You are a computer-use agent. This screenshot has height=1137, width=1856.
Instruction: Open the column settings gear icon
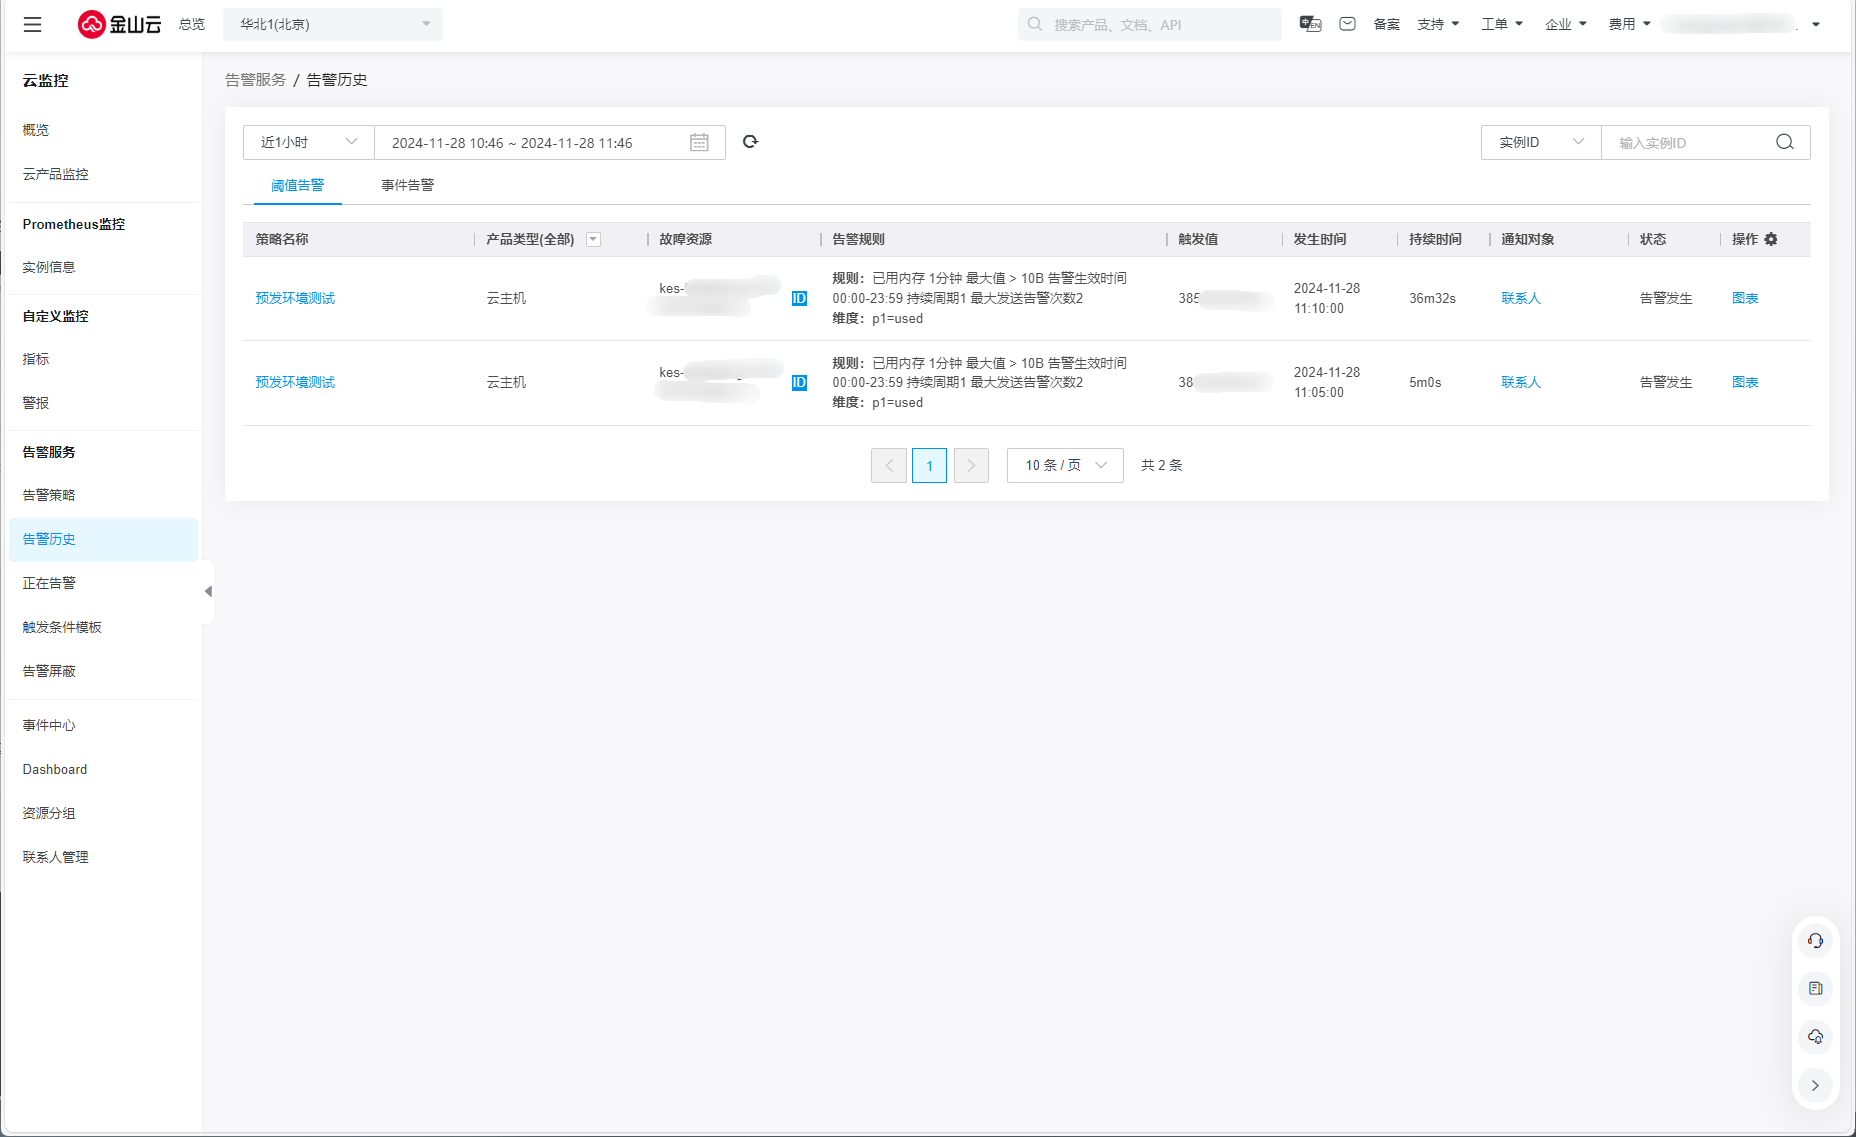(x=1771, y=239)
